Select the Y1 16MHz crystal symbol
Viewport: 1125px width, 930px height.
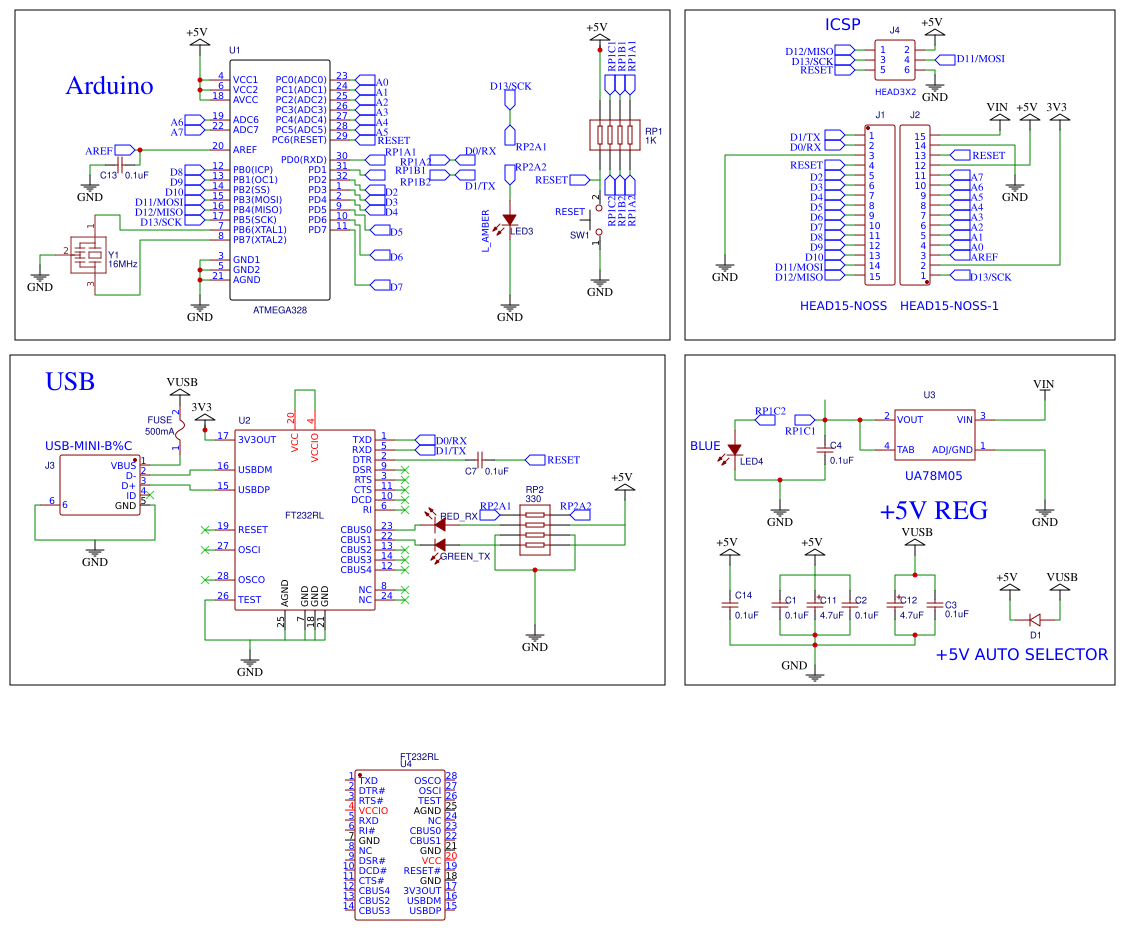click(89, 255)
